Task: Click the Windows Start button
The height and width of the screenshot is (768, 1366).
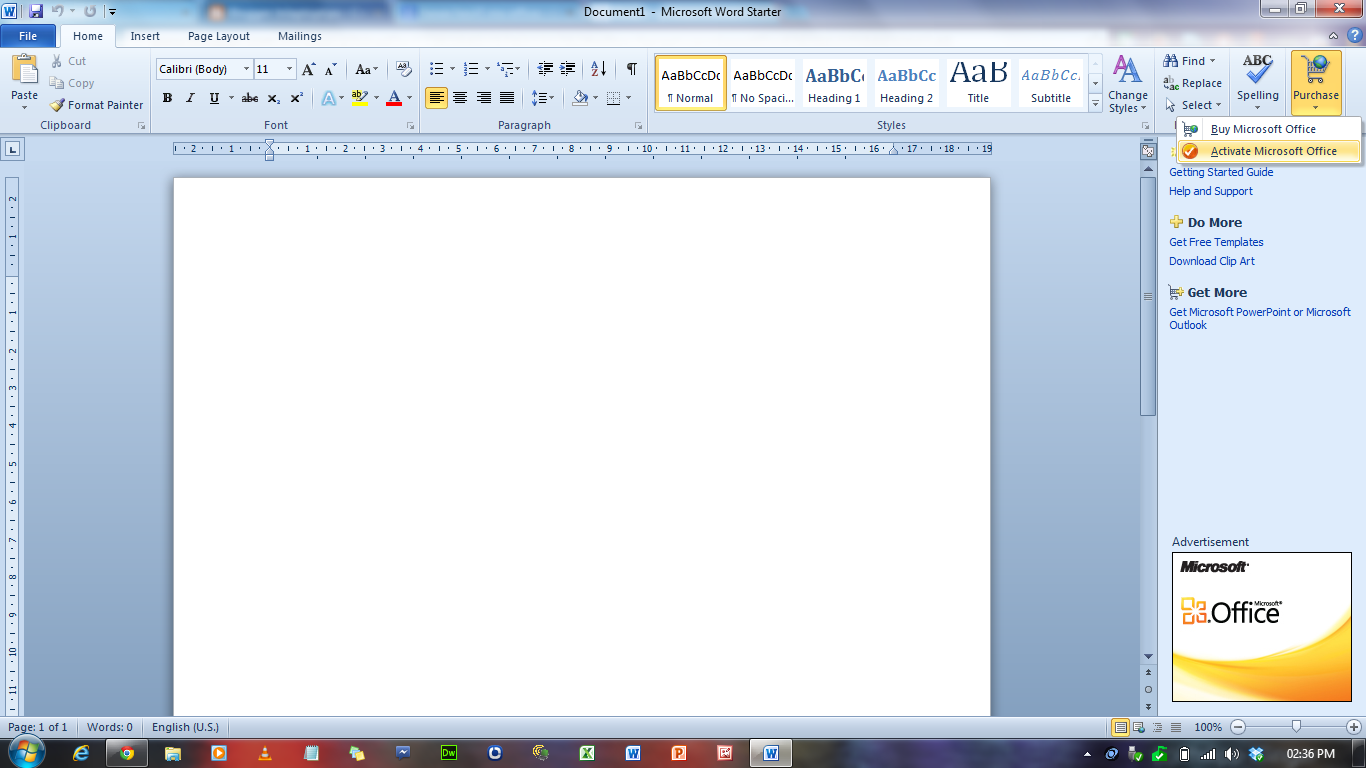Action: pos(26,752)
